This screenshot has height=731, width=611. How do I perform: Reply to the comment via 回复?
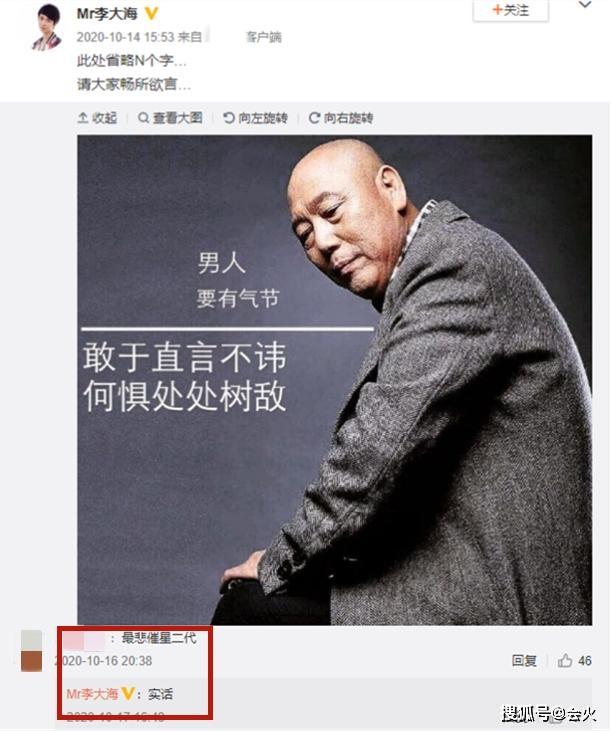524,661
